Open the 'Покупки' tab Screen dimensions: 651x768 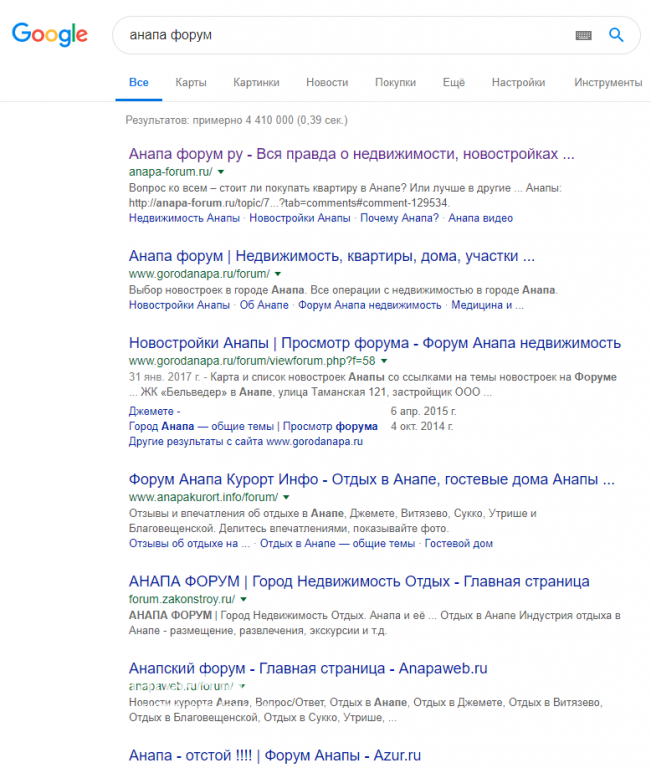pos(395,82)
